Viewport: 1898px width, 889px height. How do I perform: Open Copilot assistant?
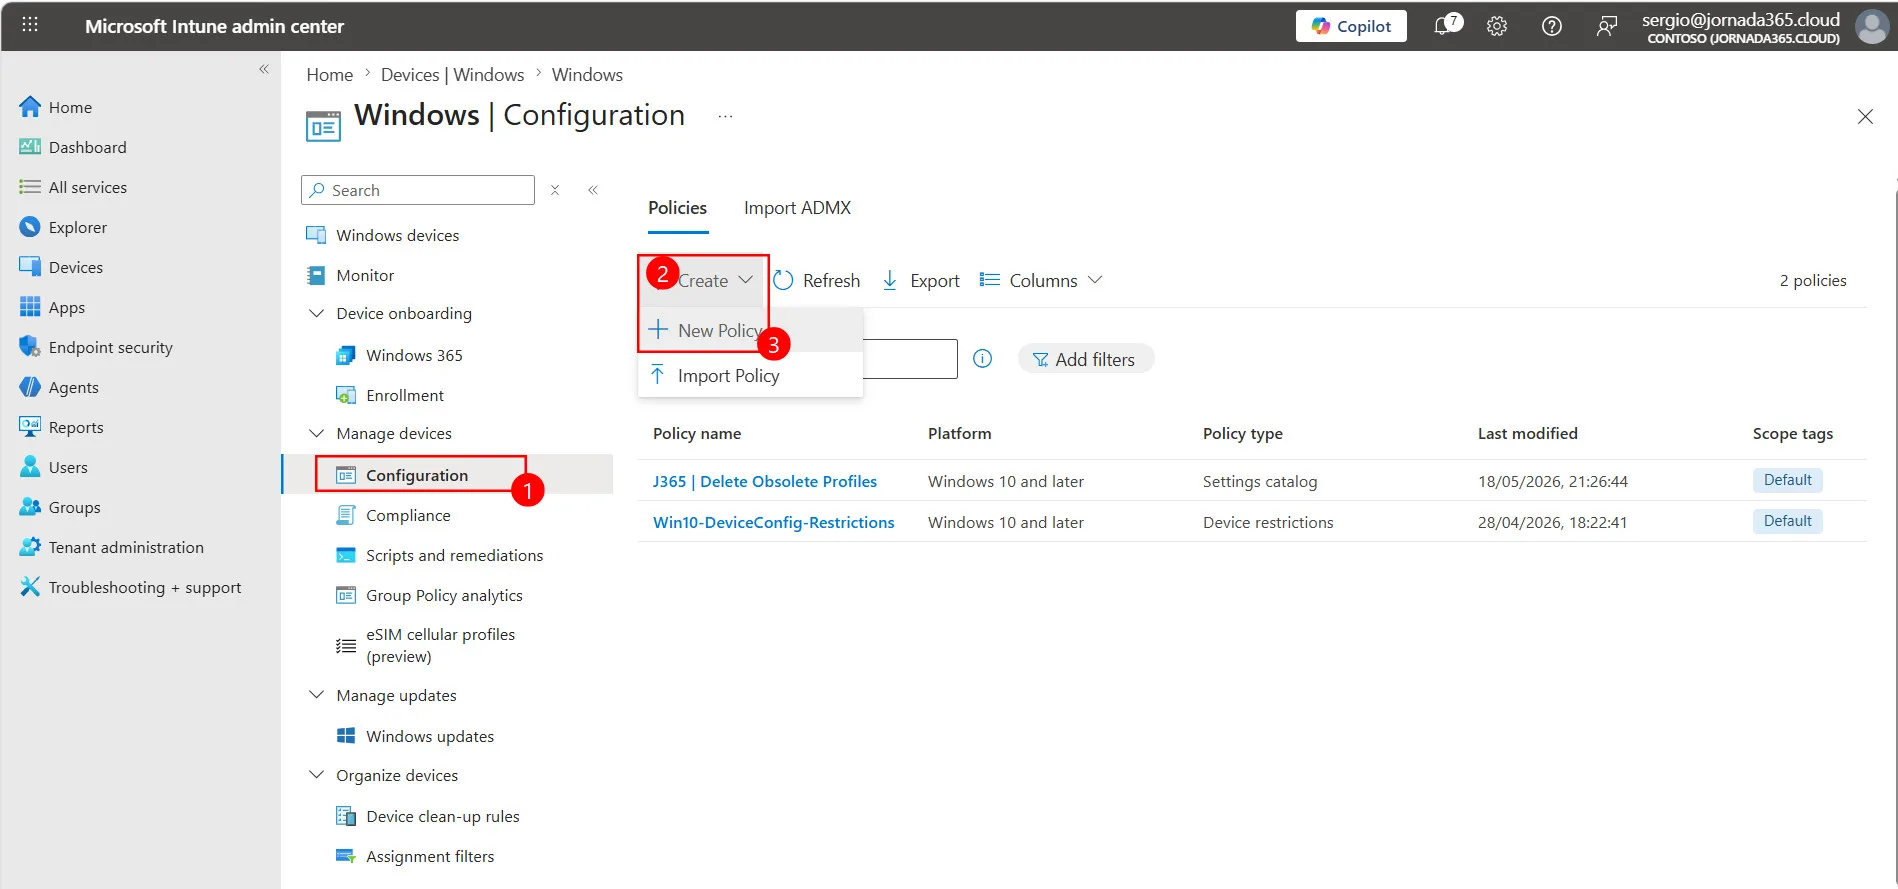click(1351, 26)
